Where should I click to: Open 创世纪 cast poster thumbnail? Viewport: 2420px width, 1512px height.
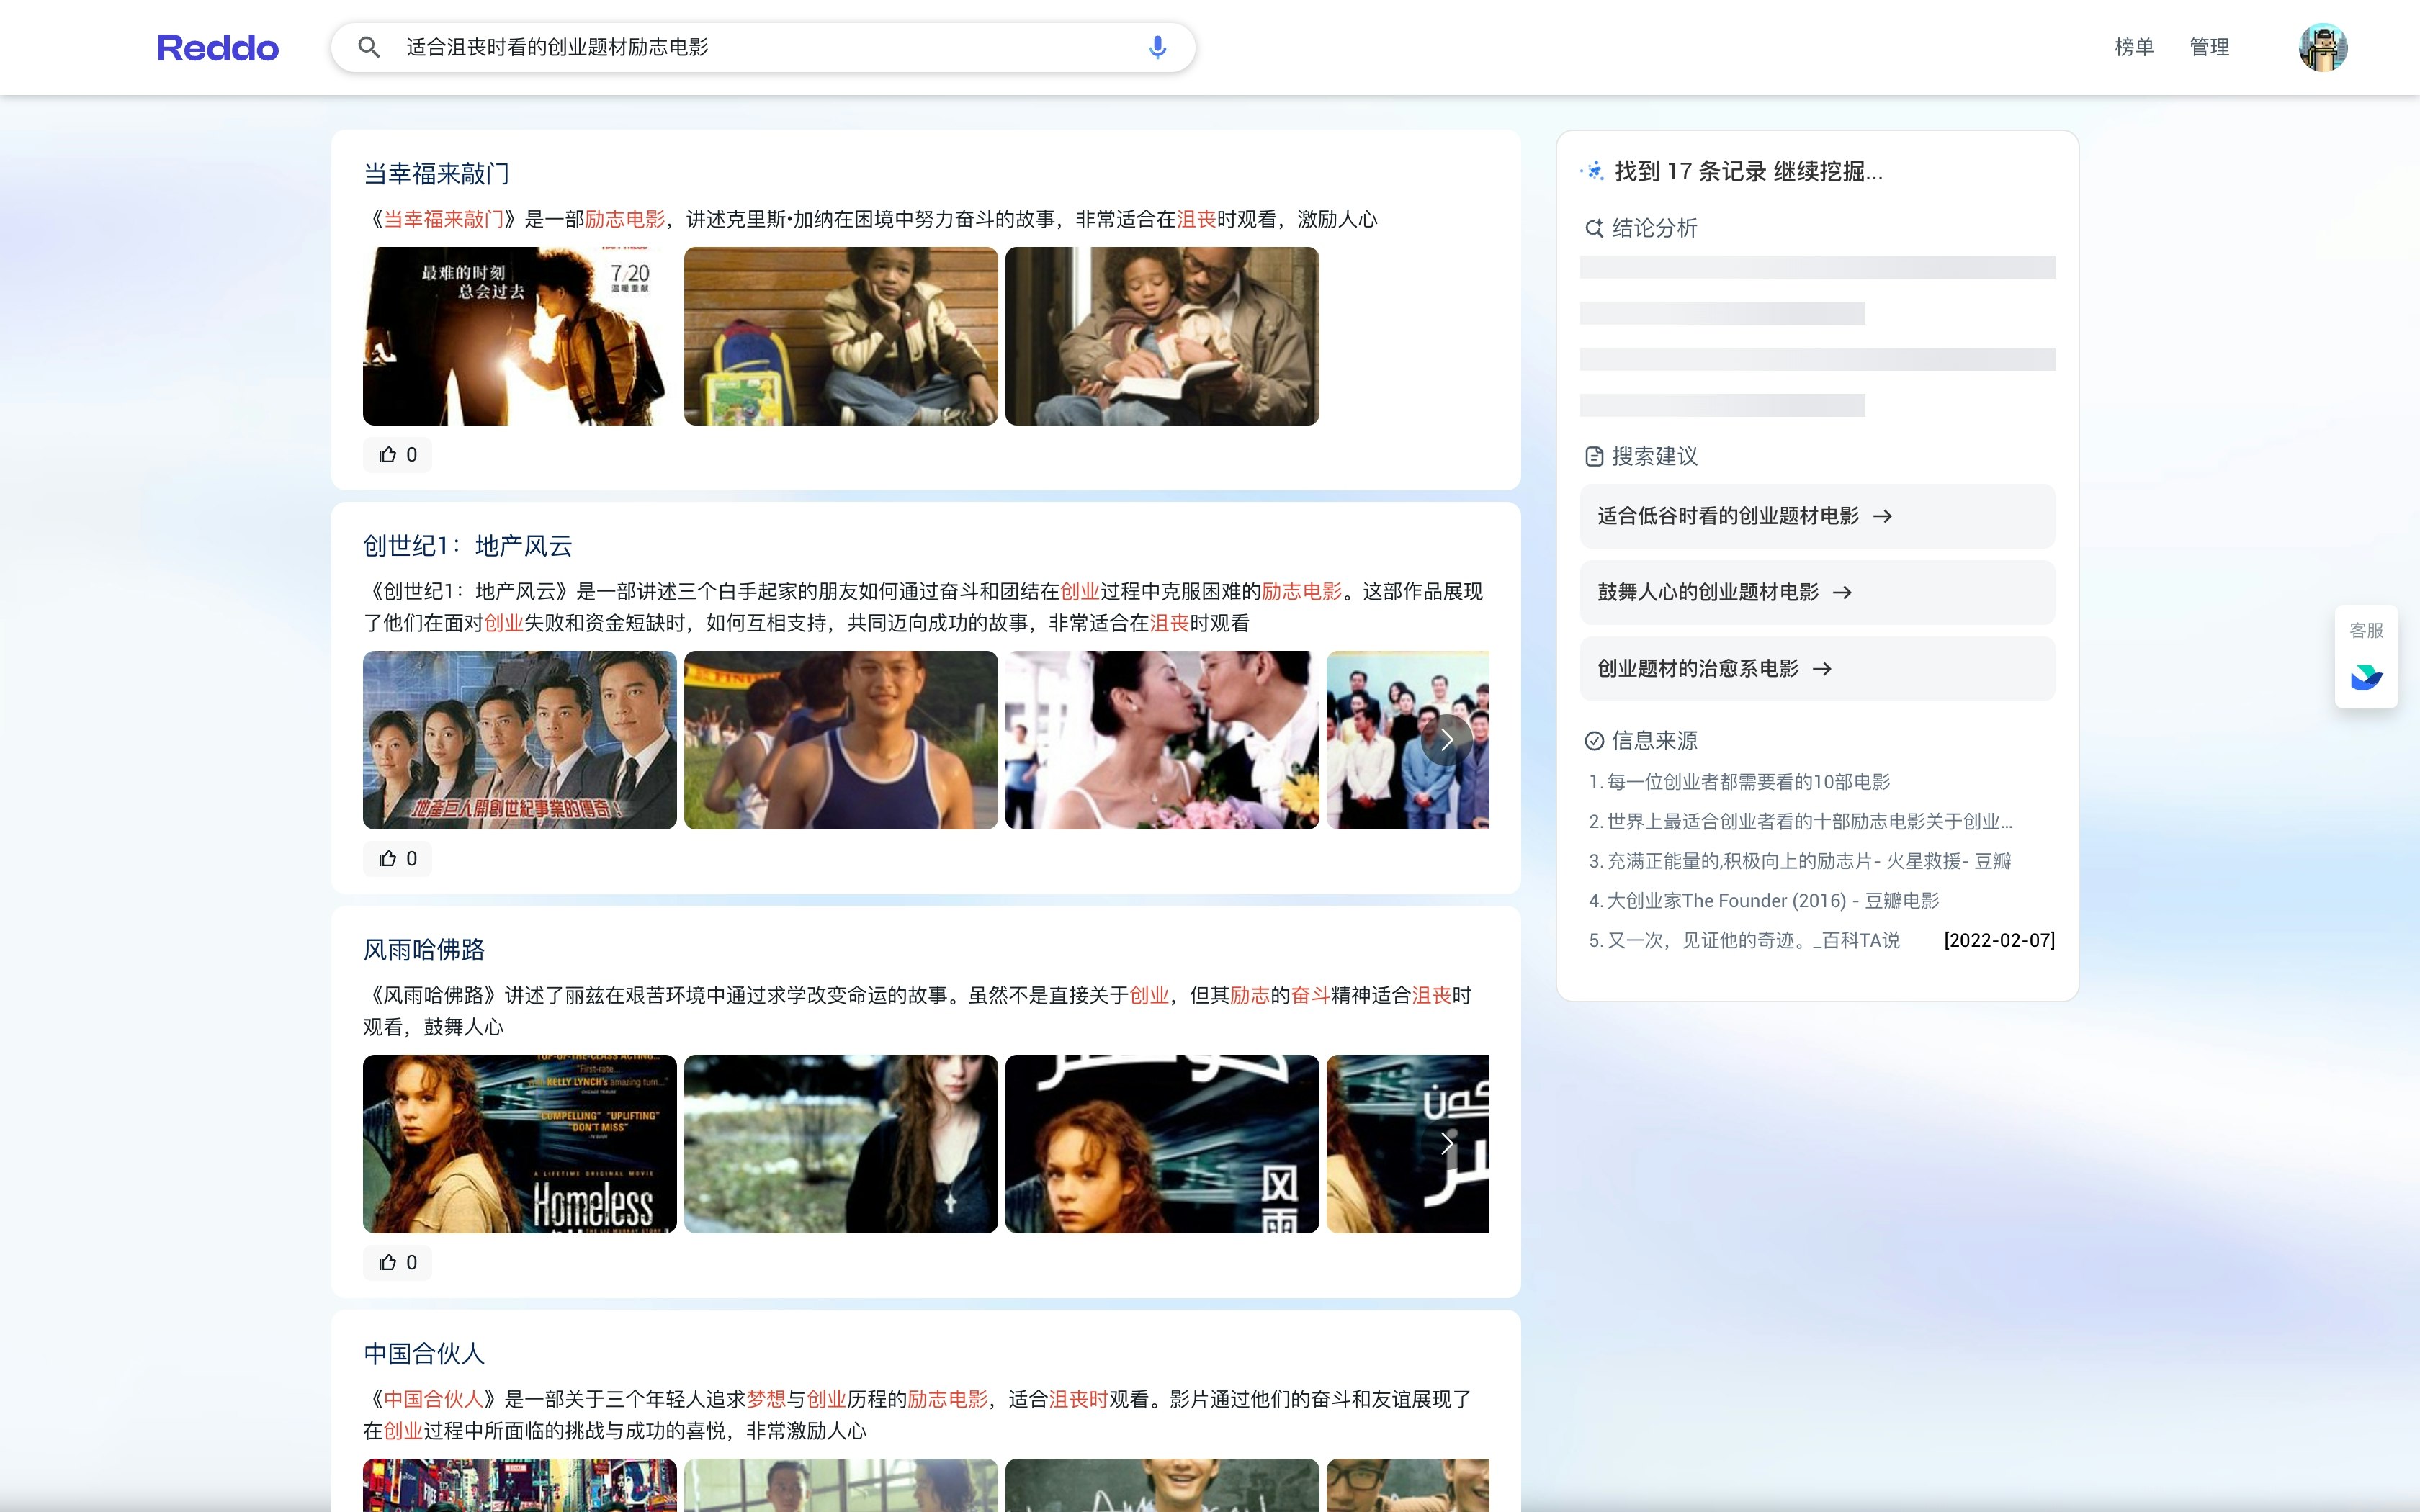click(x=519, y=740)
